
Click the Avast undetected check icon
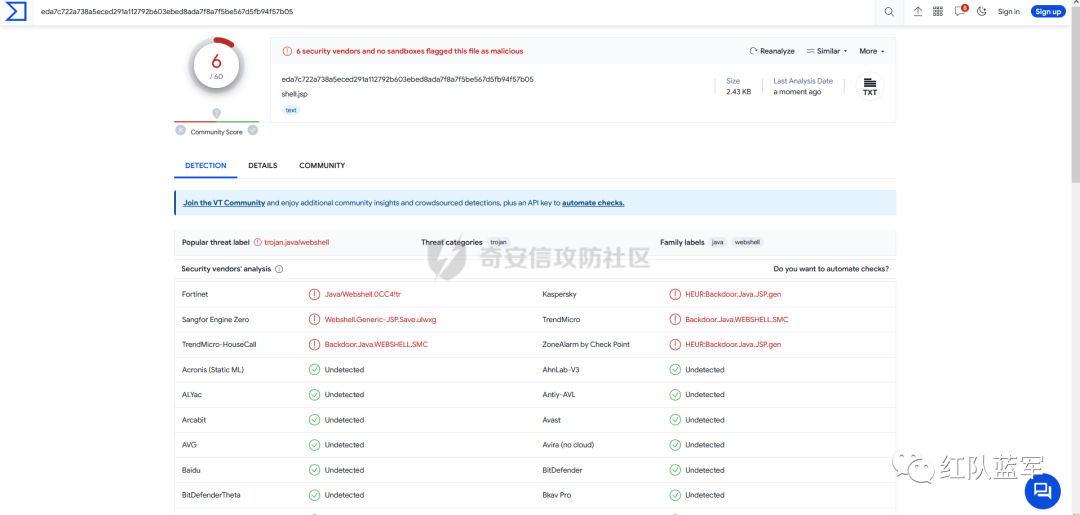tap(675, 420)
